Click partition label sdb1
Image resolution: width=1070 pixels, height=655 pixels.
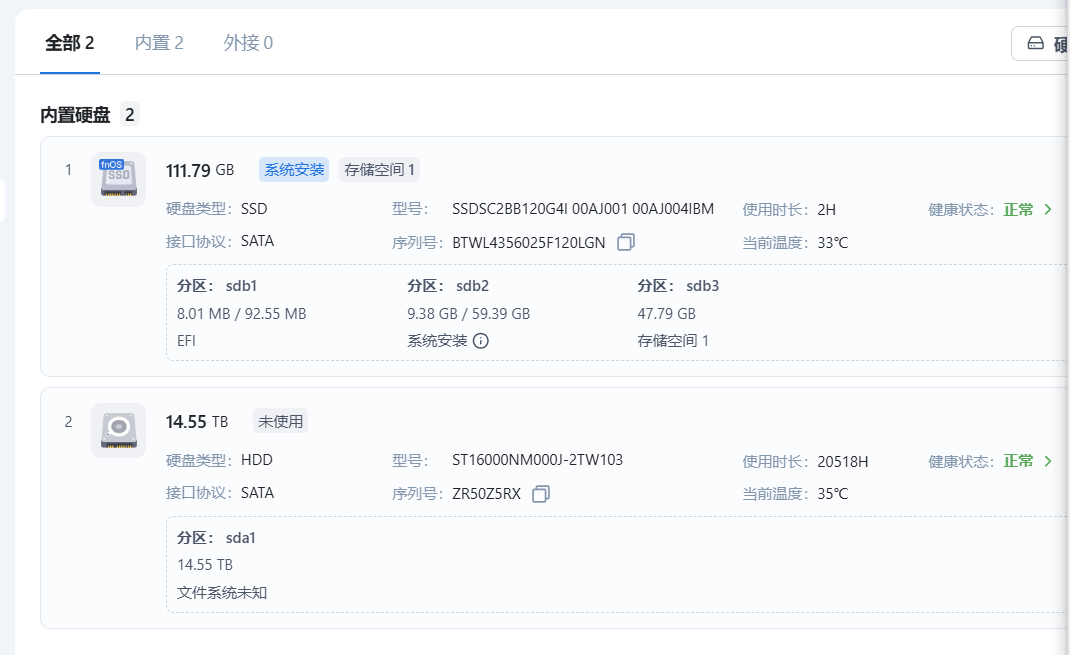(242, 286)
